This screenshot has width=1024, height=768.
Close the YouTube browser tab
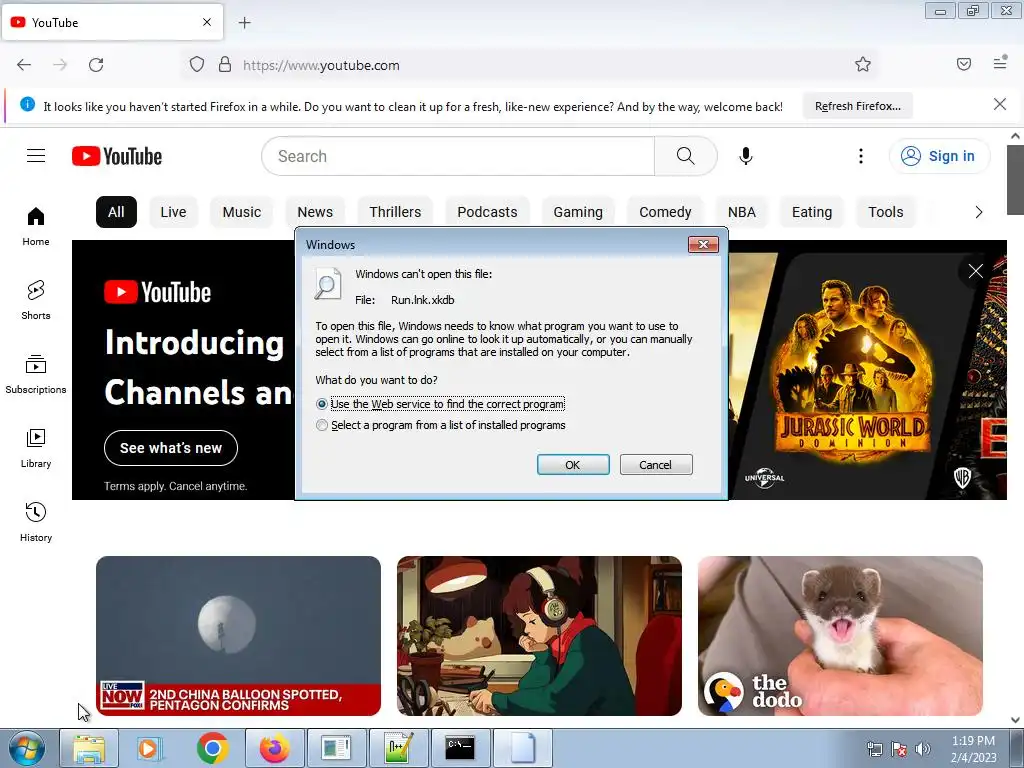[x=207, y=22]
